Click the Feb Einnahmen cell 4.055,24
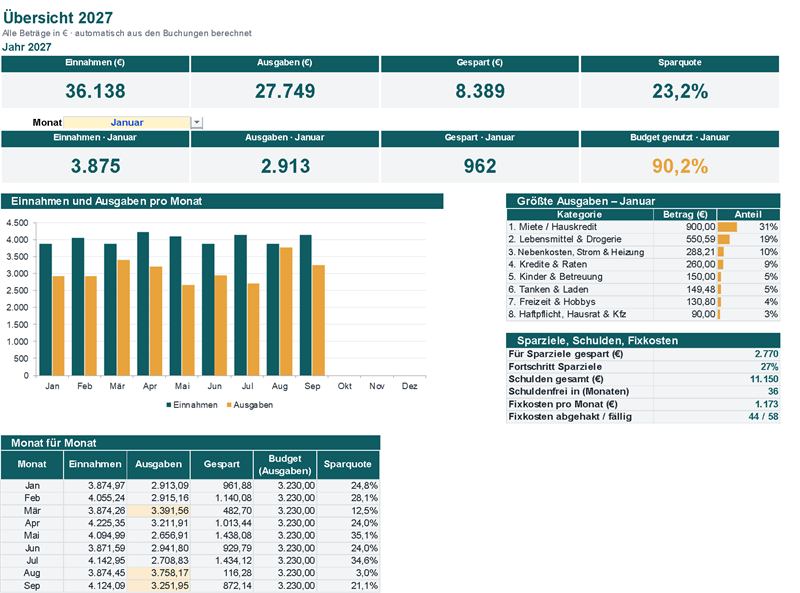The height and width of the screenshot is (593, 800). (95, 498)
